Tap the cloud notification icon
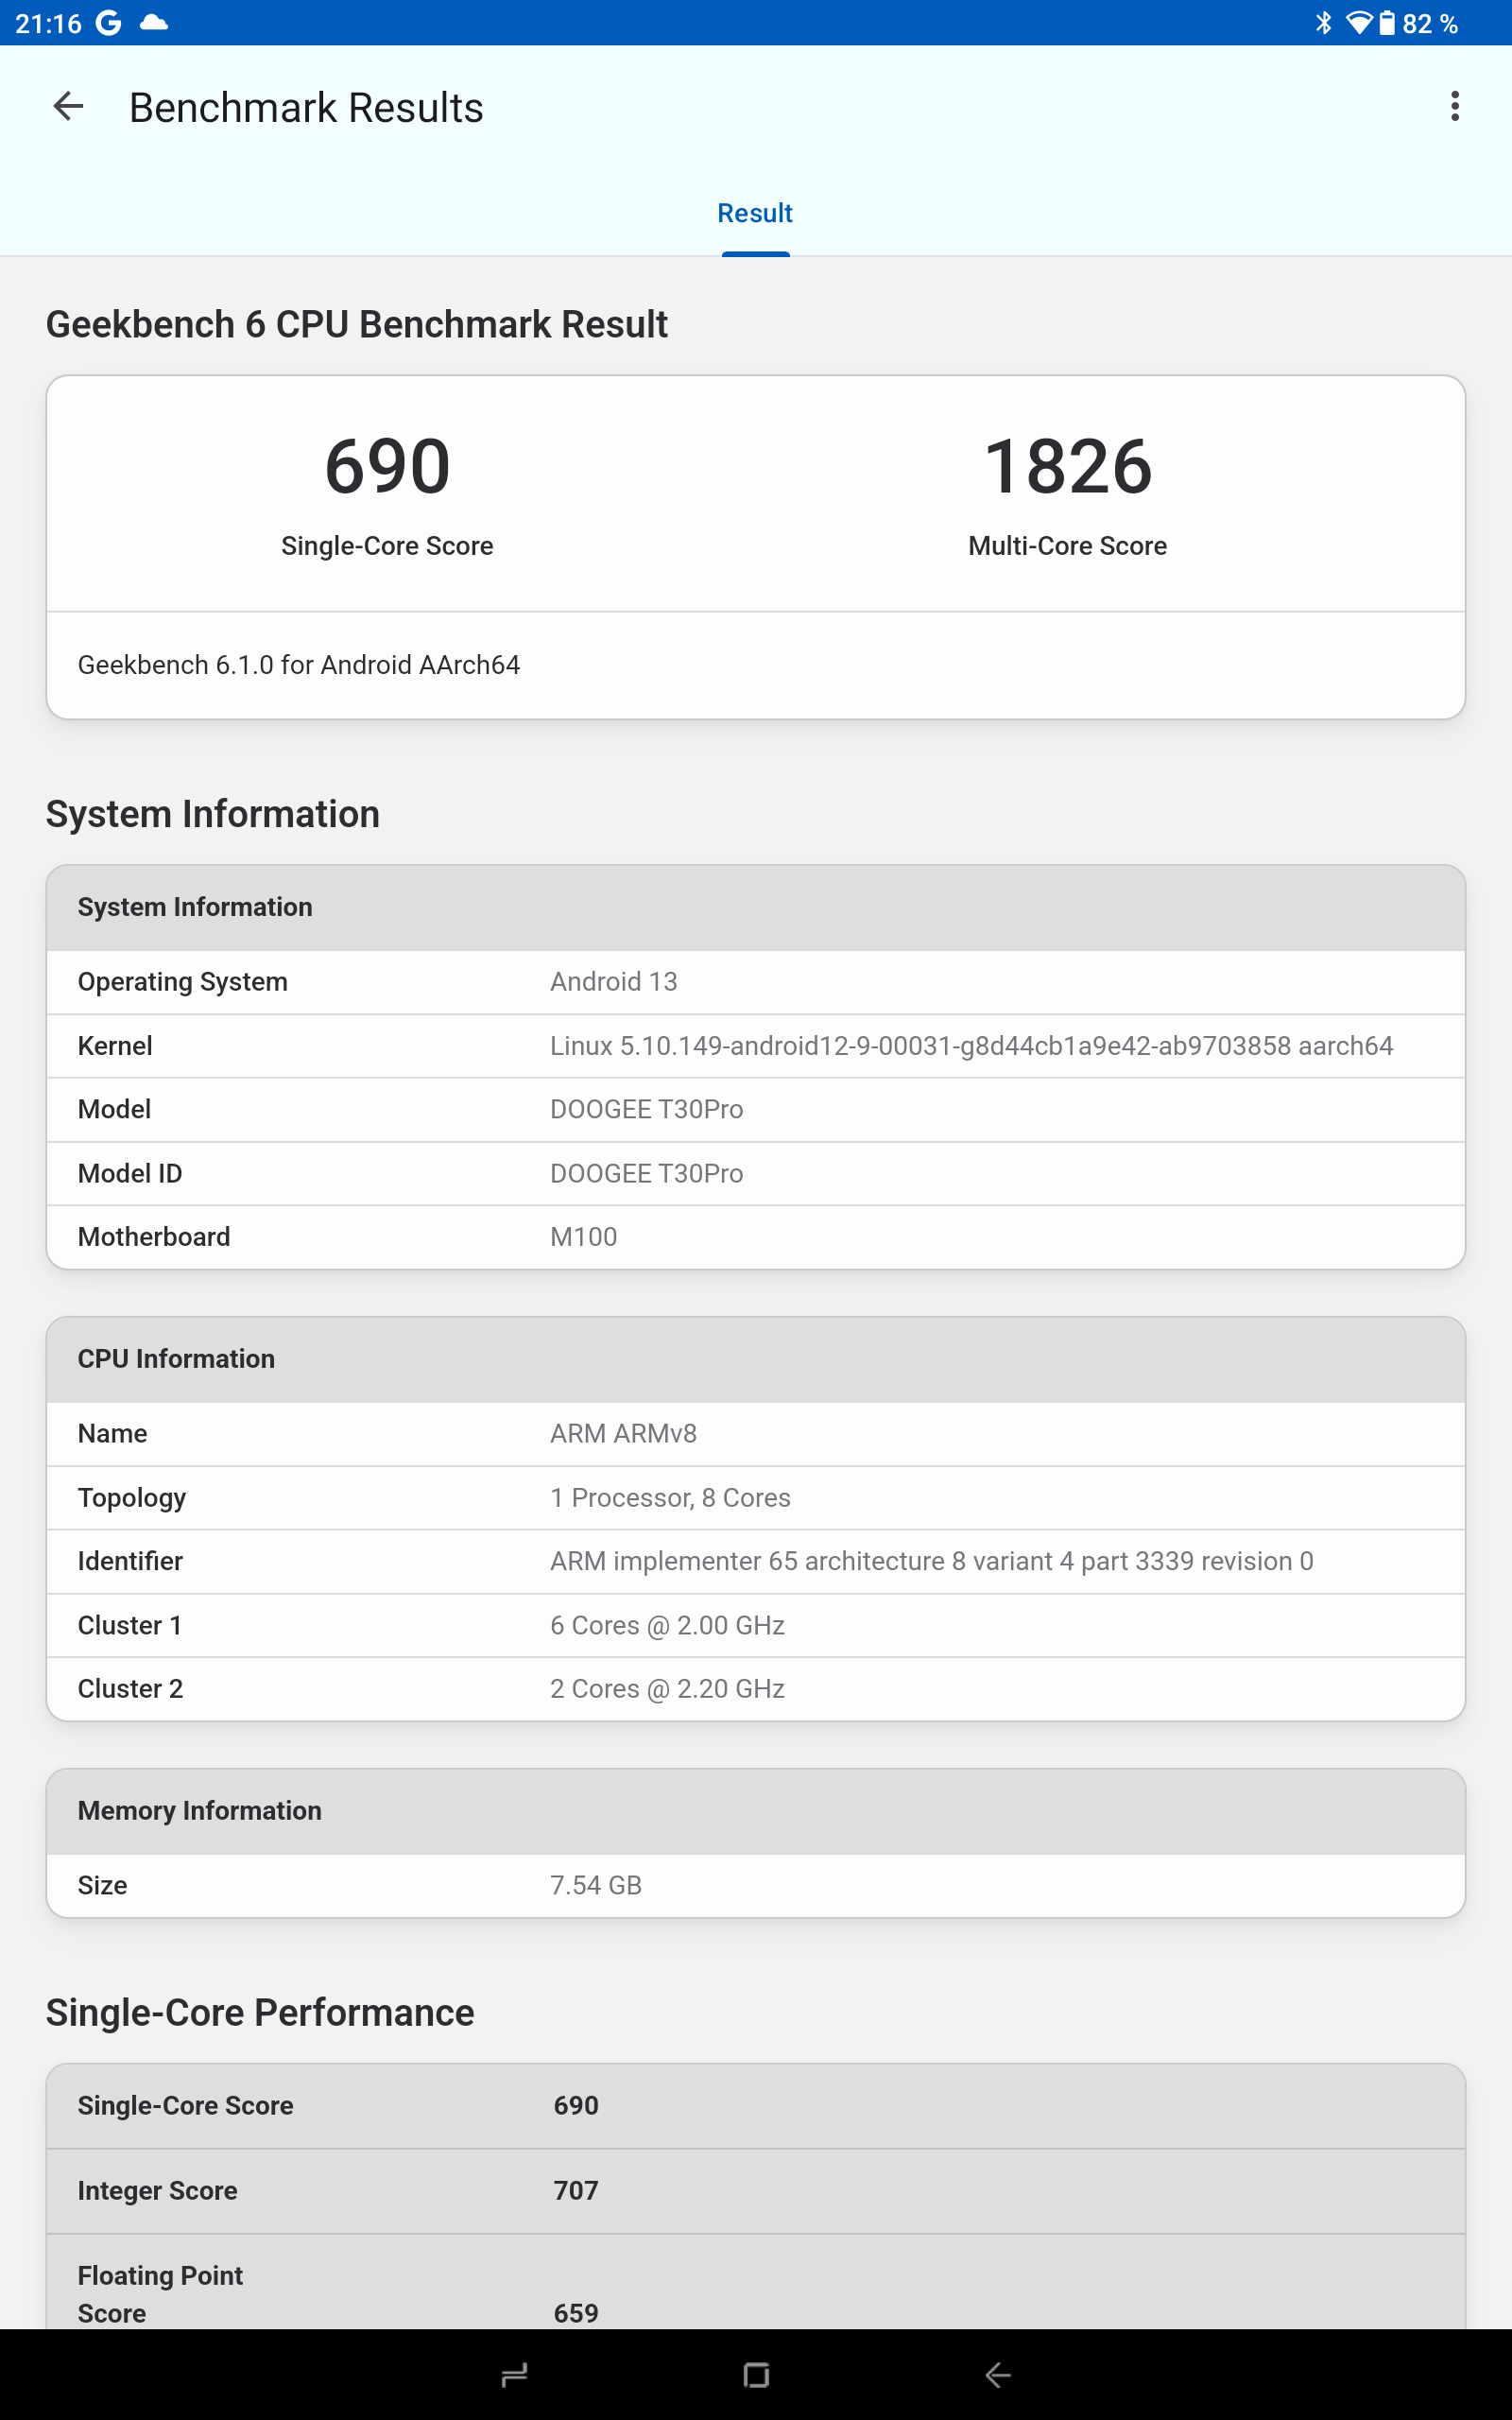This screenshot has width=1512, height=2420. [153, 23]
